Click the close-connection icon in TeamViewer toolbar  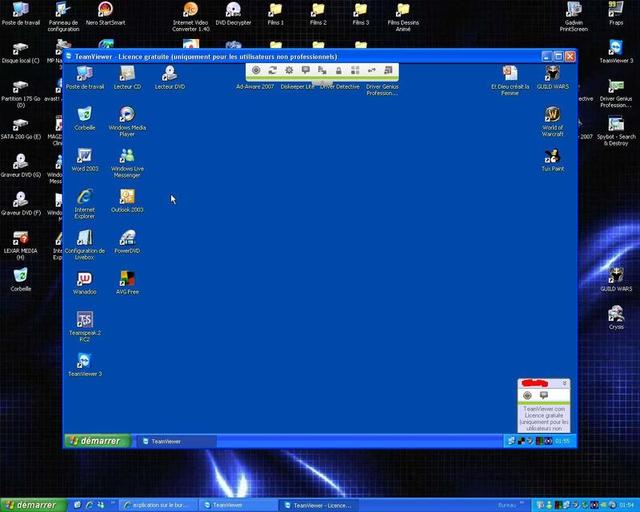[x=256, y=70]
